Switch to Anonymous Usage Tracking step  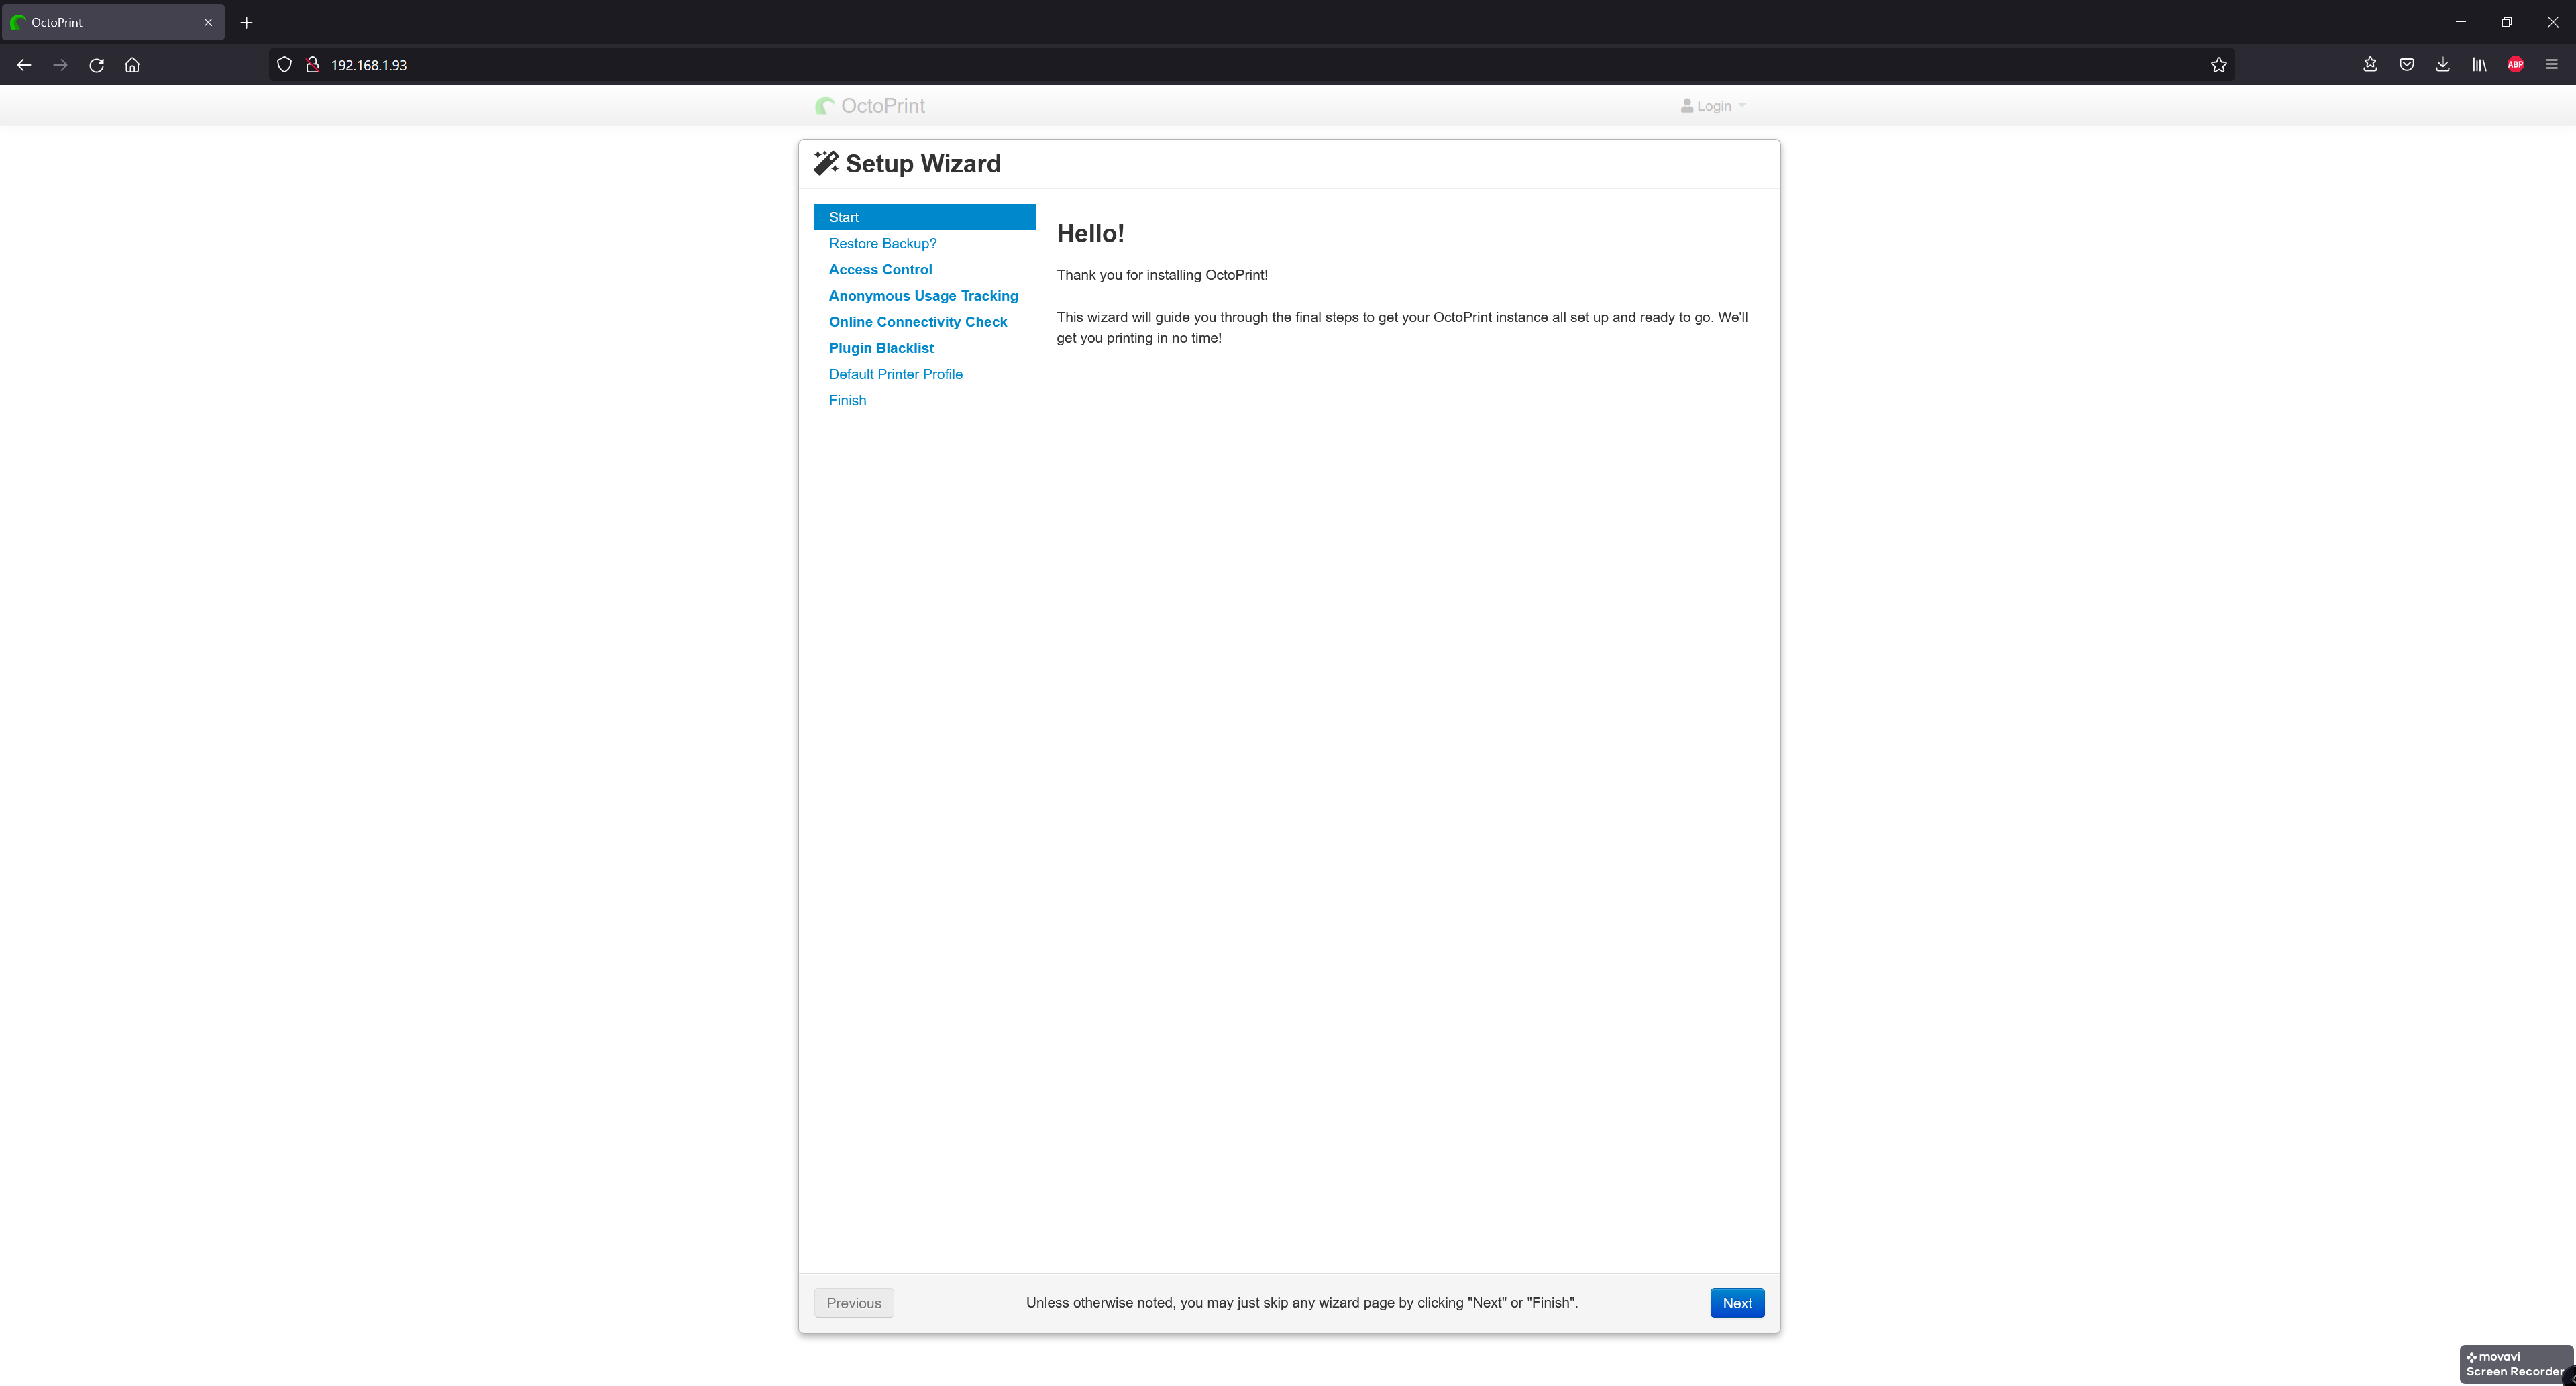point(923,295)
